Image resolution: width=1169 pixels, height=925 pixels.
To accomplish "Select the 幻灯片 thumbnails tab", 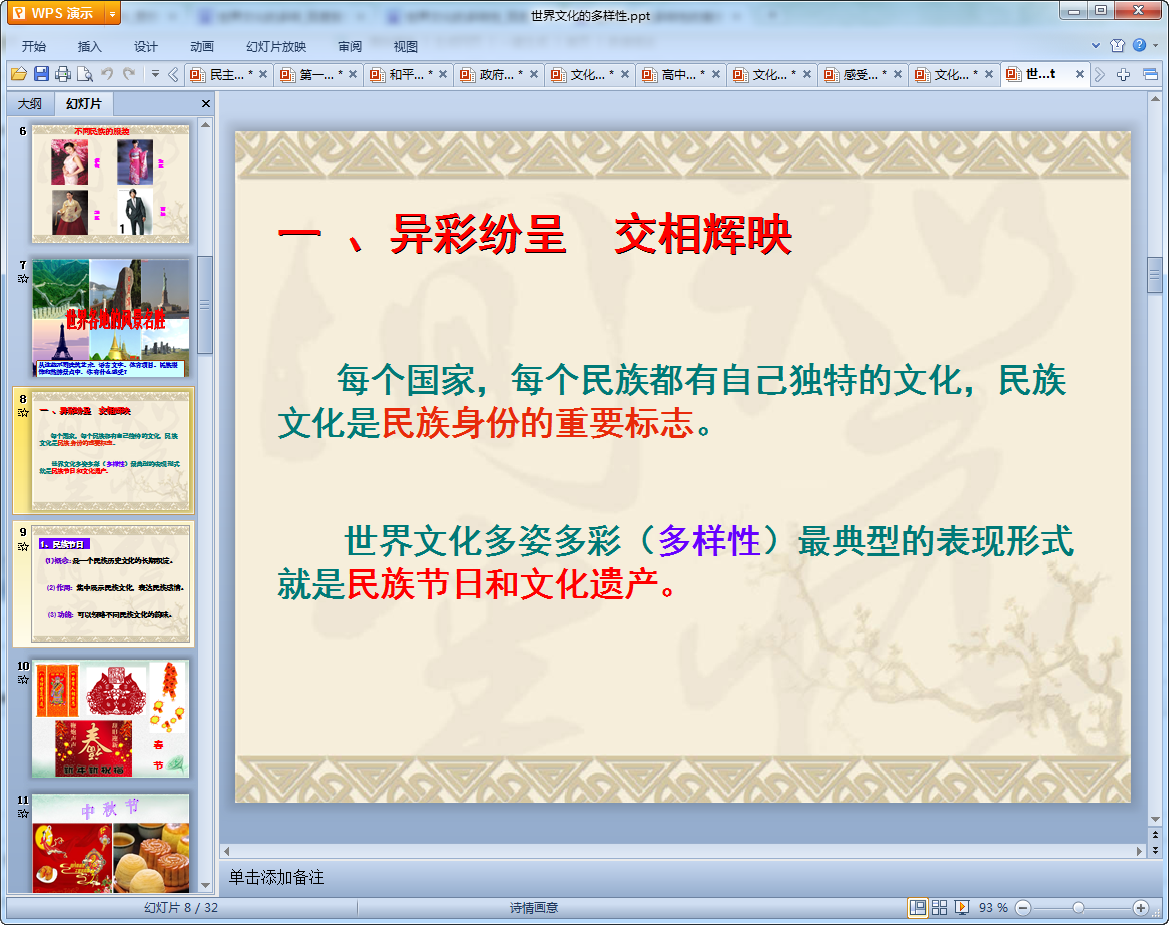I will pyautogui.click(x=84, y=104).
